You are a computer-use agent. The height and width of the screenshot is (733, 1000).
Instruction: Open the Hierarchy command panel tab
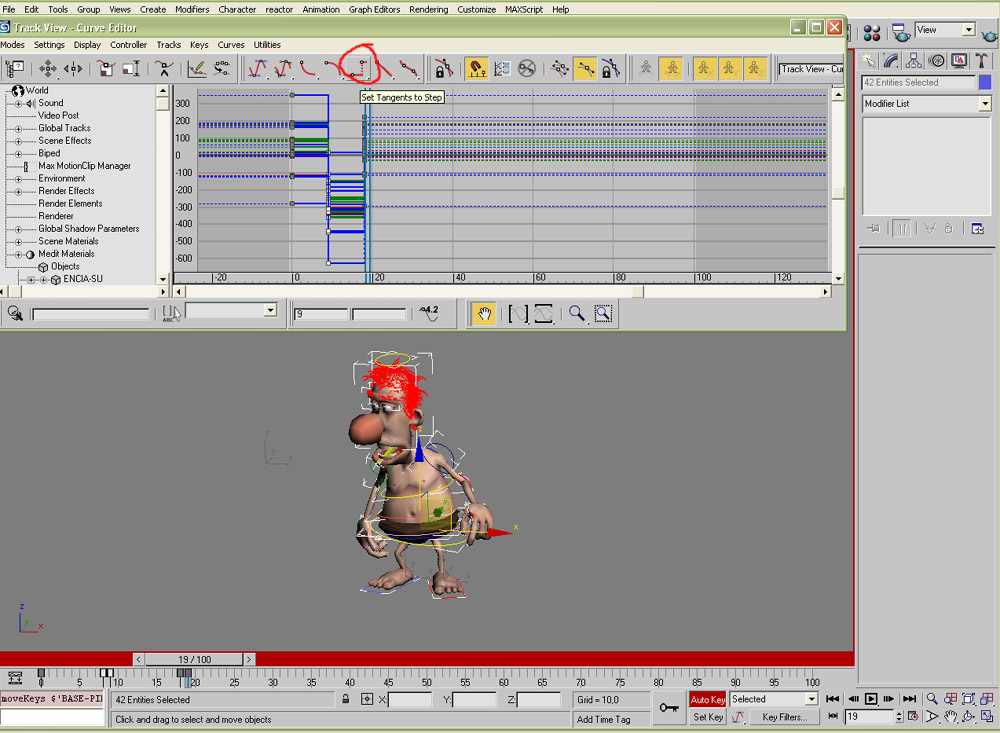point(913,61)
